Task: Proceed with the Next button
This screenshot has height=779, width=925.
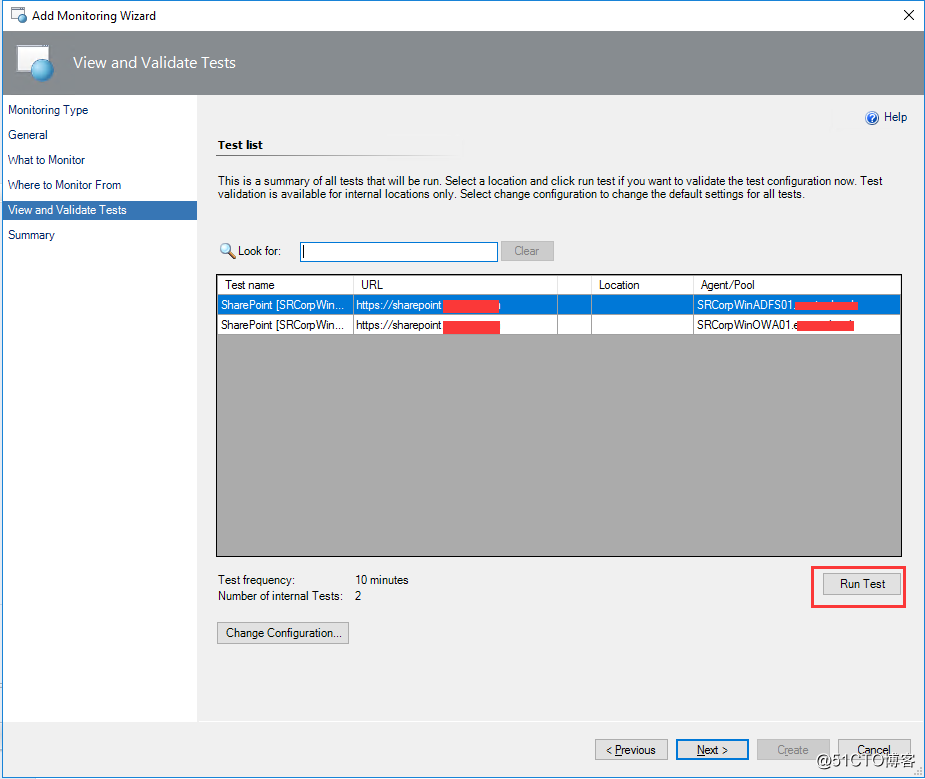Action: pos(712,750)
